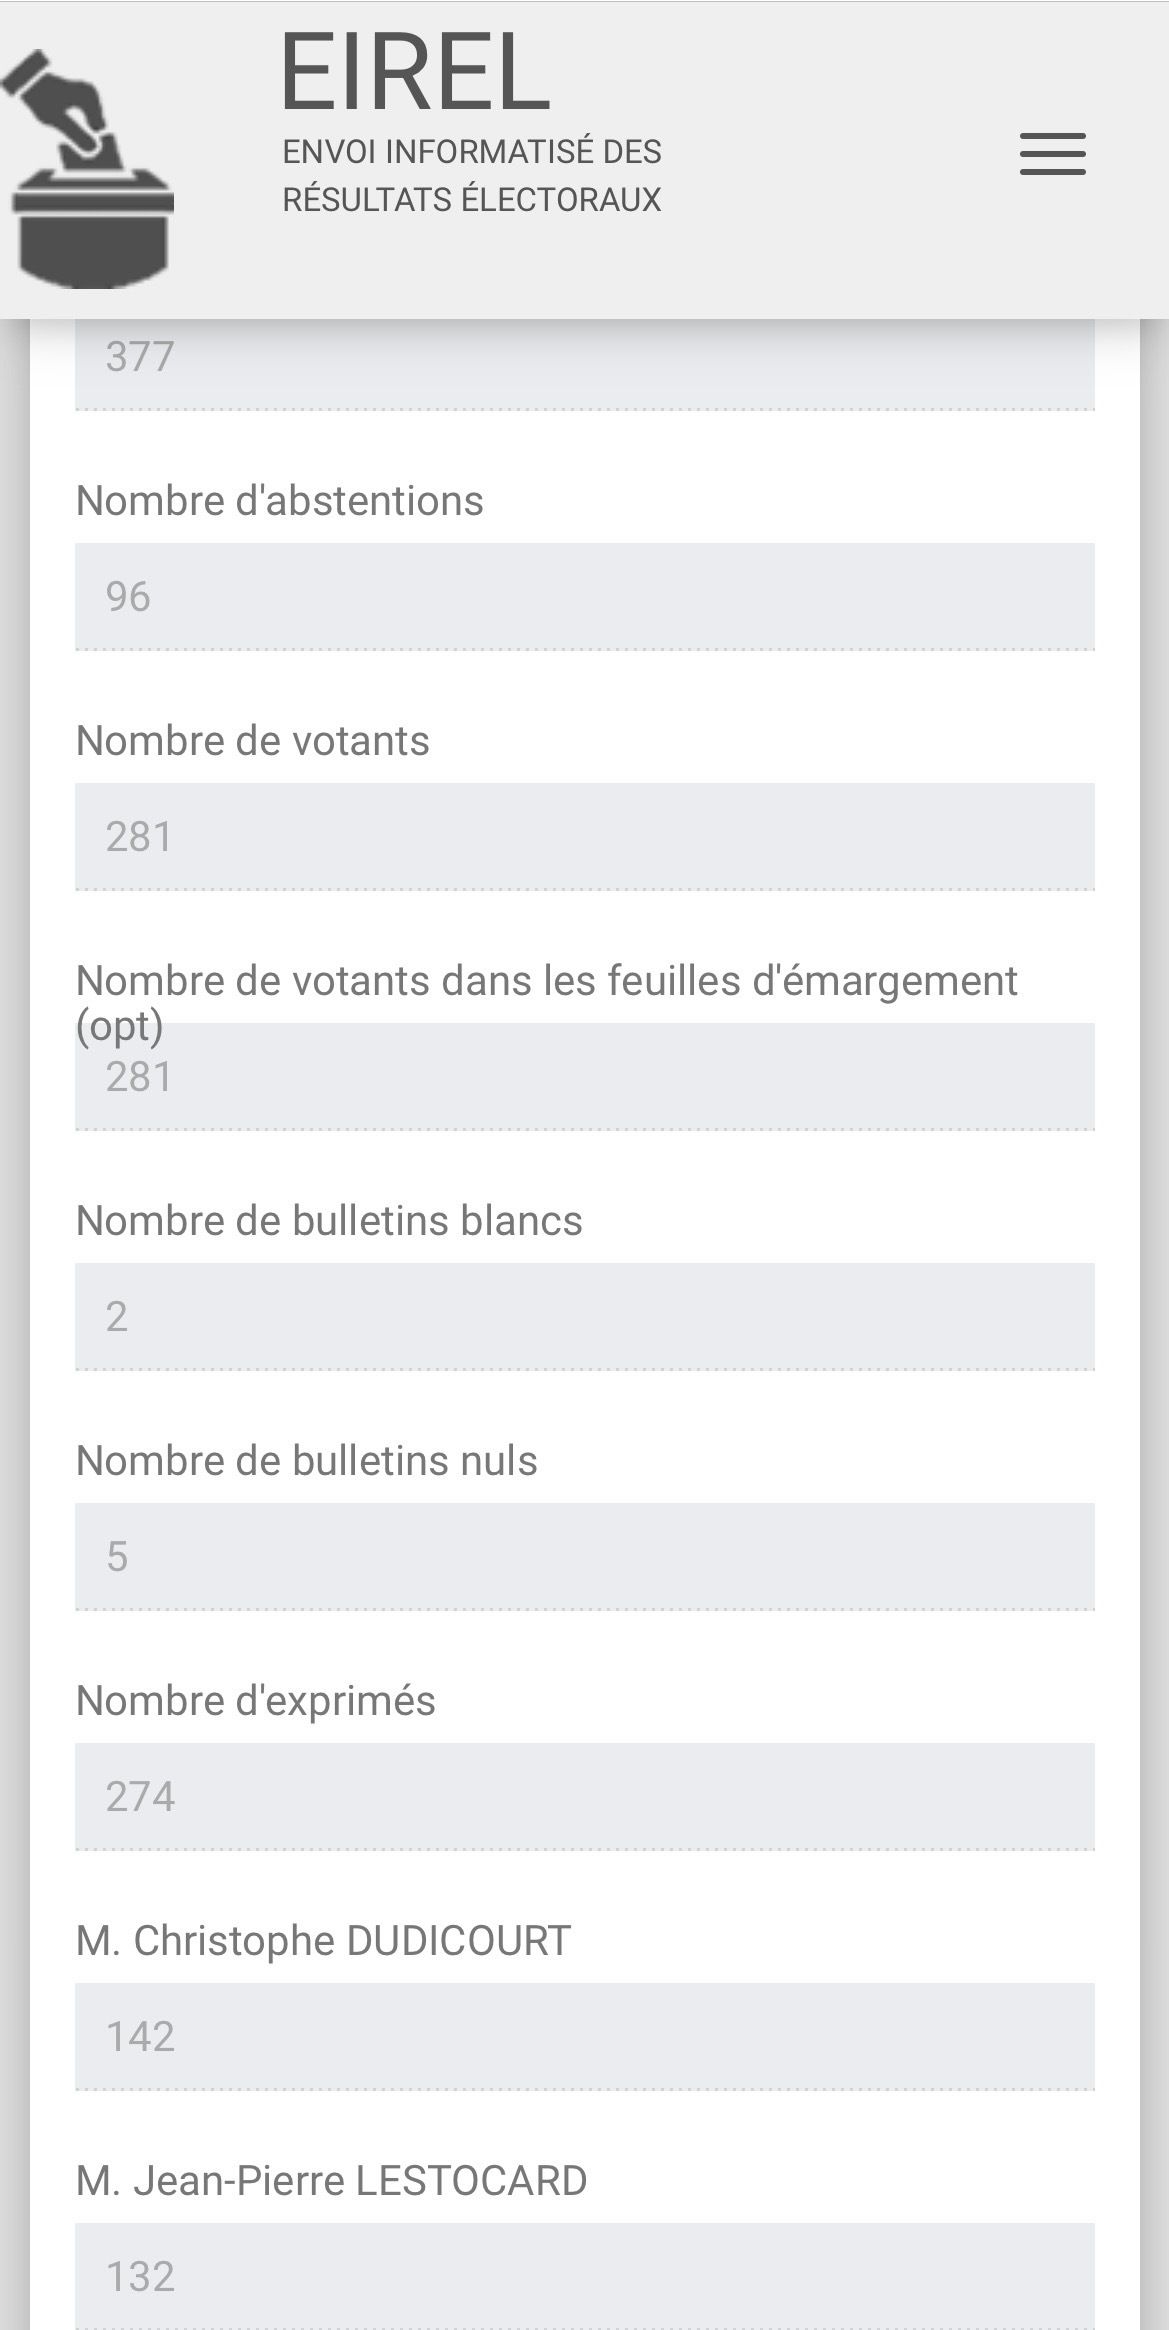This screenshot has height=2330, width=1169.
Task: Click the exprimés input field showing 274
Action: (584, 1797)
